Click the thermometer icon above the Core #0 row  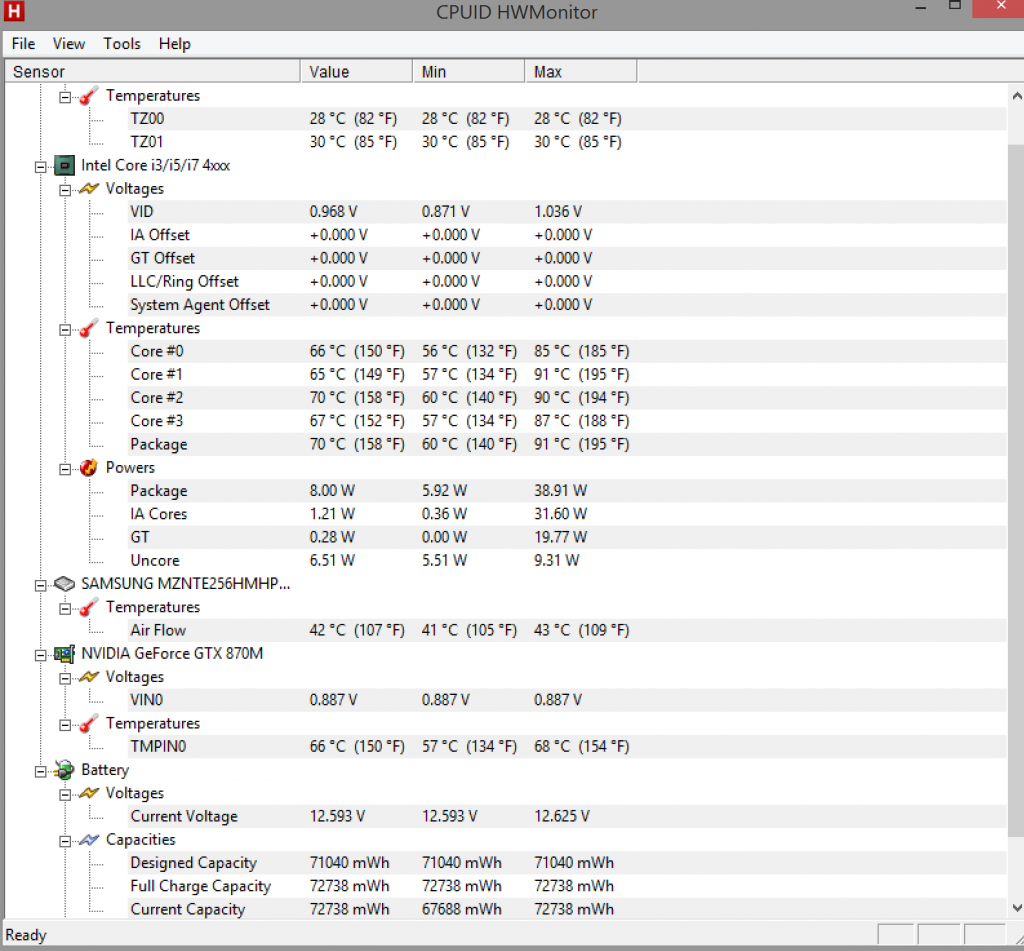pyautogui.click(x=89, y=329)
